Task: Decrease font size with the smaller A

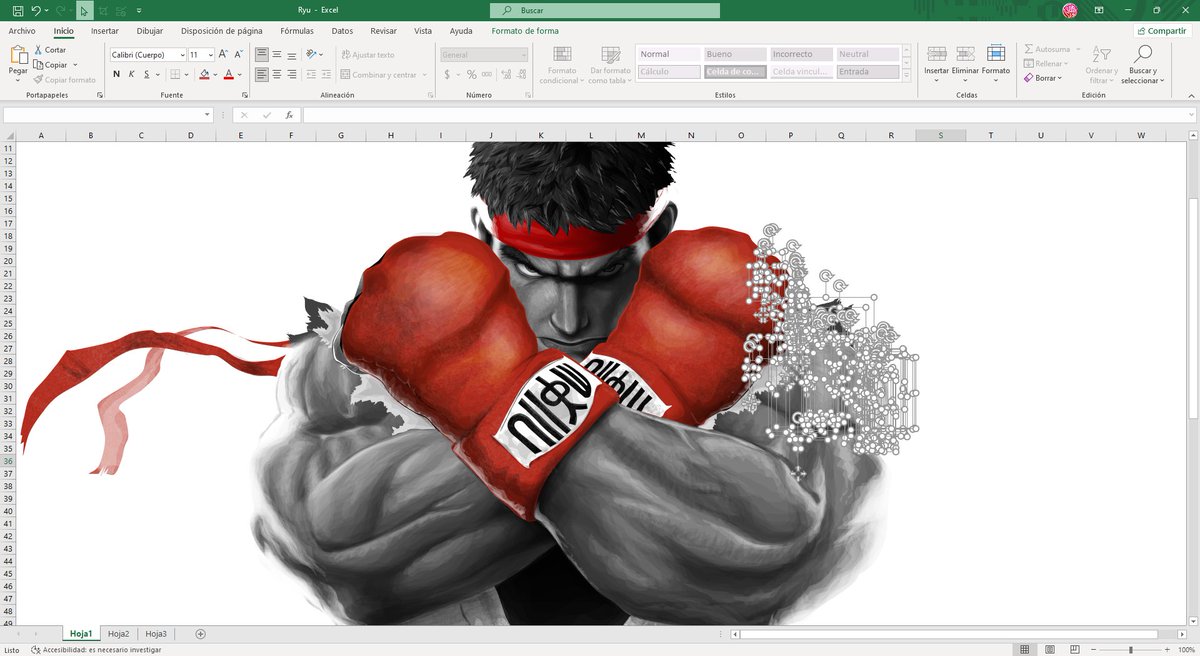Action: coord(238,55)
